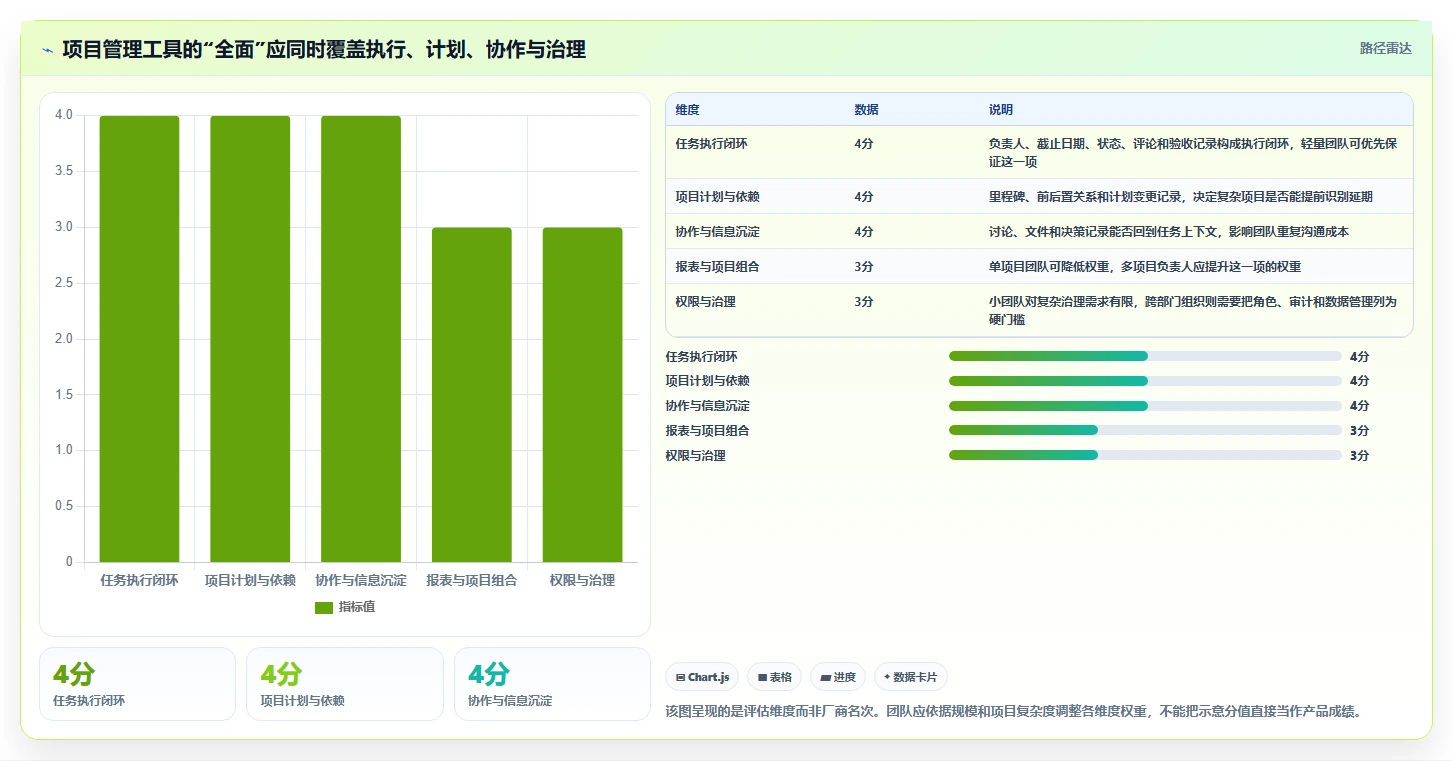Click the description starting 讨论、文件和决策记录
The width and height of the screenshot is (1453, 761).
pos(1169,232)
